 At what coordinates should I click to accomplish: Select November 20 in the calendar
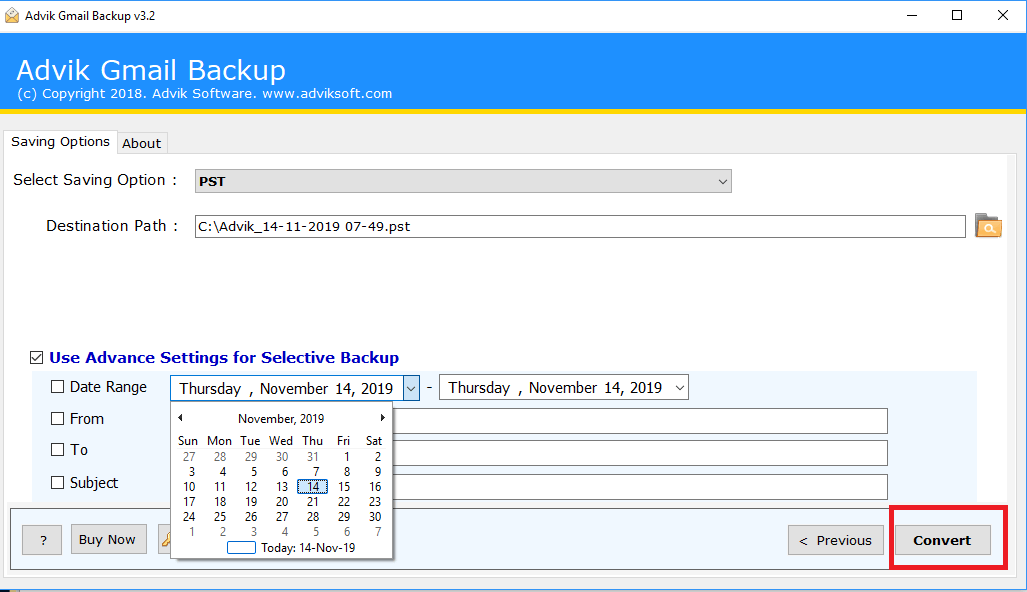pyautogui.click(x=282, y=502)
